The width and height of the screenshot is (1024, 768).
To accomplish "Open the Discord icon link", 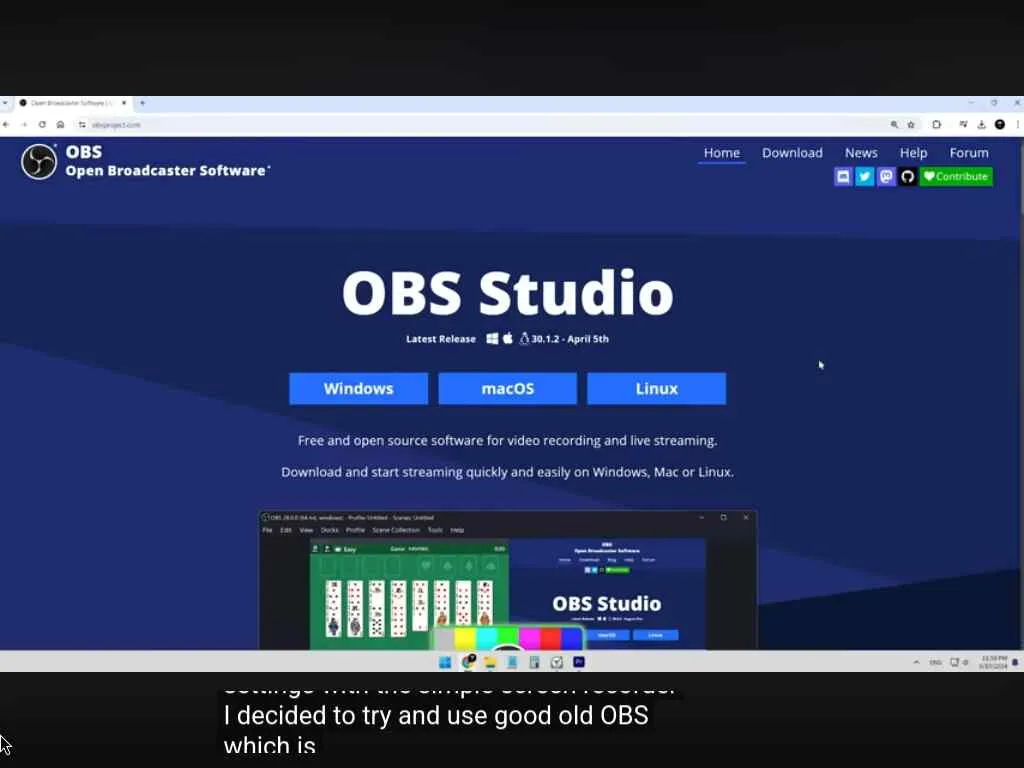I will 843,176.
